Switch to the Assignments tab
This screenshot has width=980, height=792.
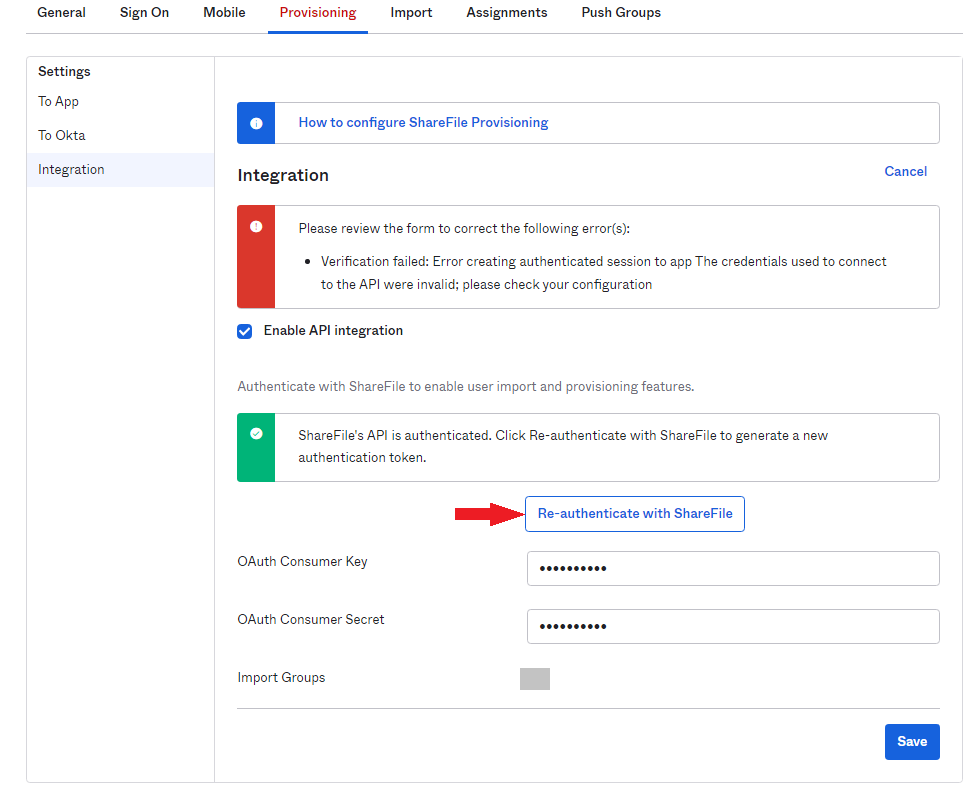[x=506, y=13]
